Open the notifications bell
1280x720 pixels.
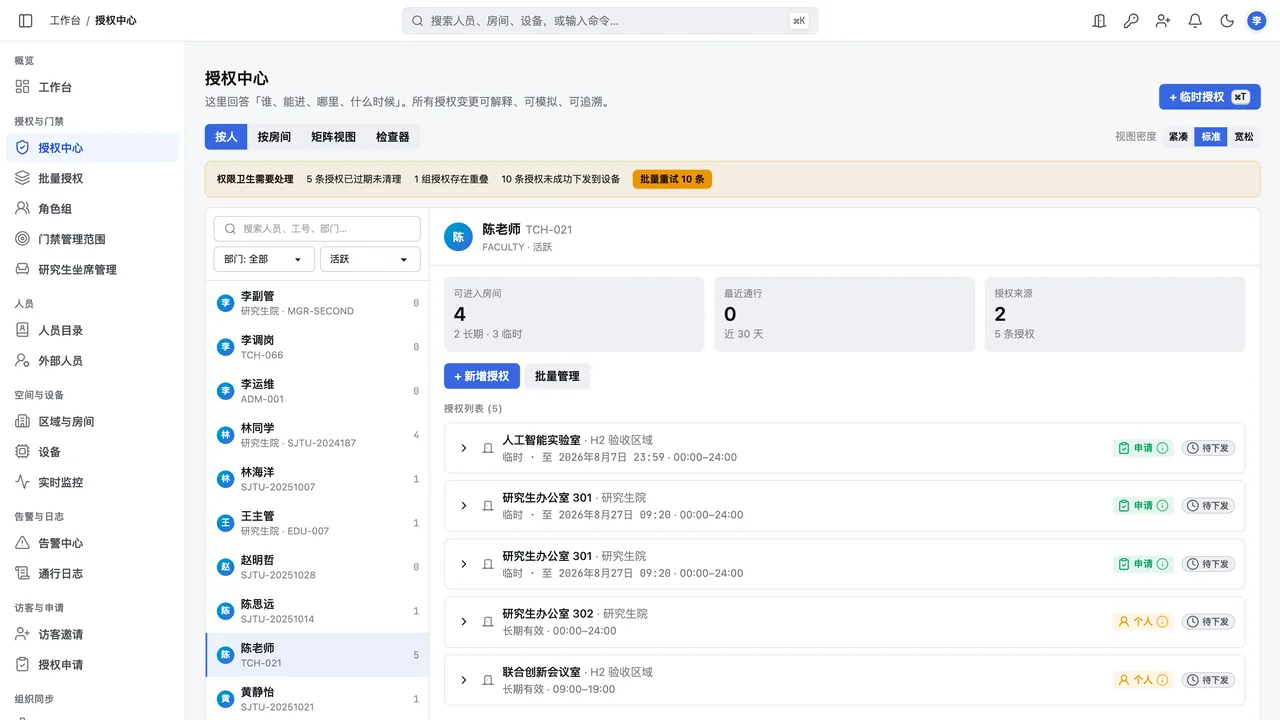click(x=1195, y=20)
